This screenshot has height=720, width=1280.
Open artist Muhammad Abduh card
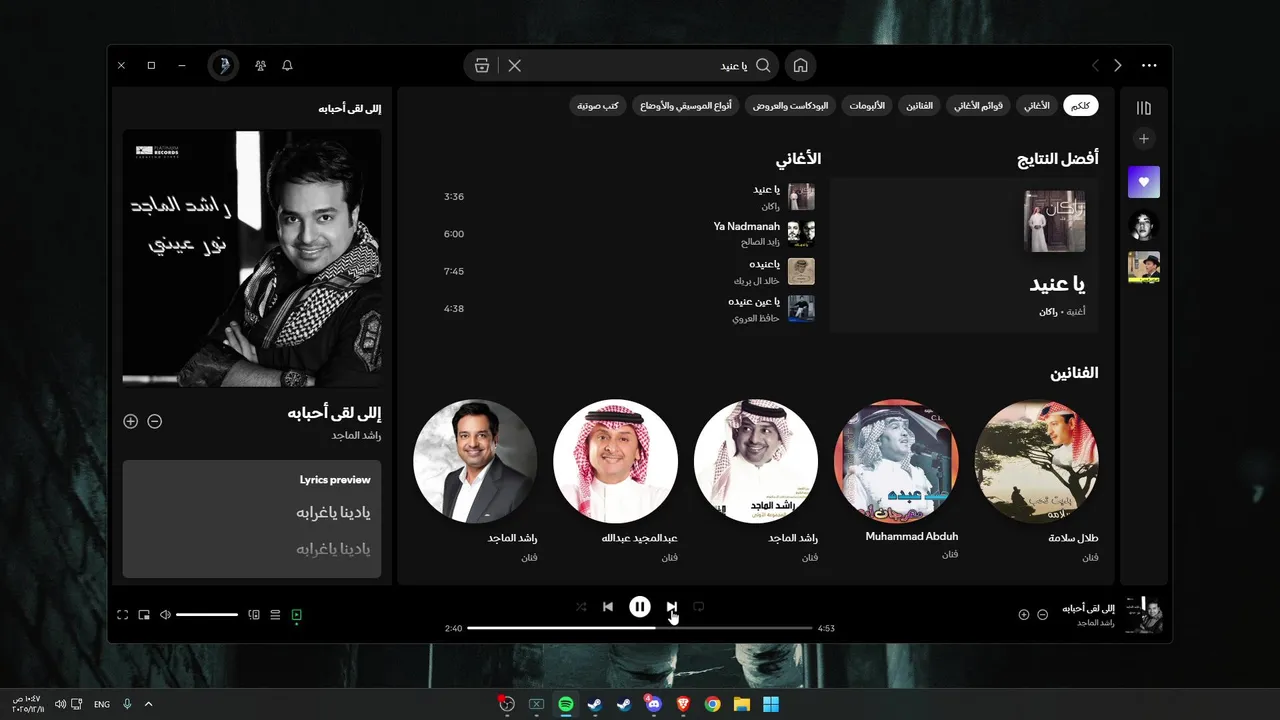pyautogui.click(x=897, y=482)
